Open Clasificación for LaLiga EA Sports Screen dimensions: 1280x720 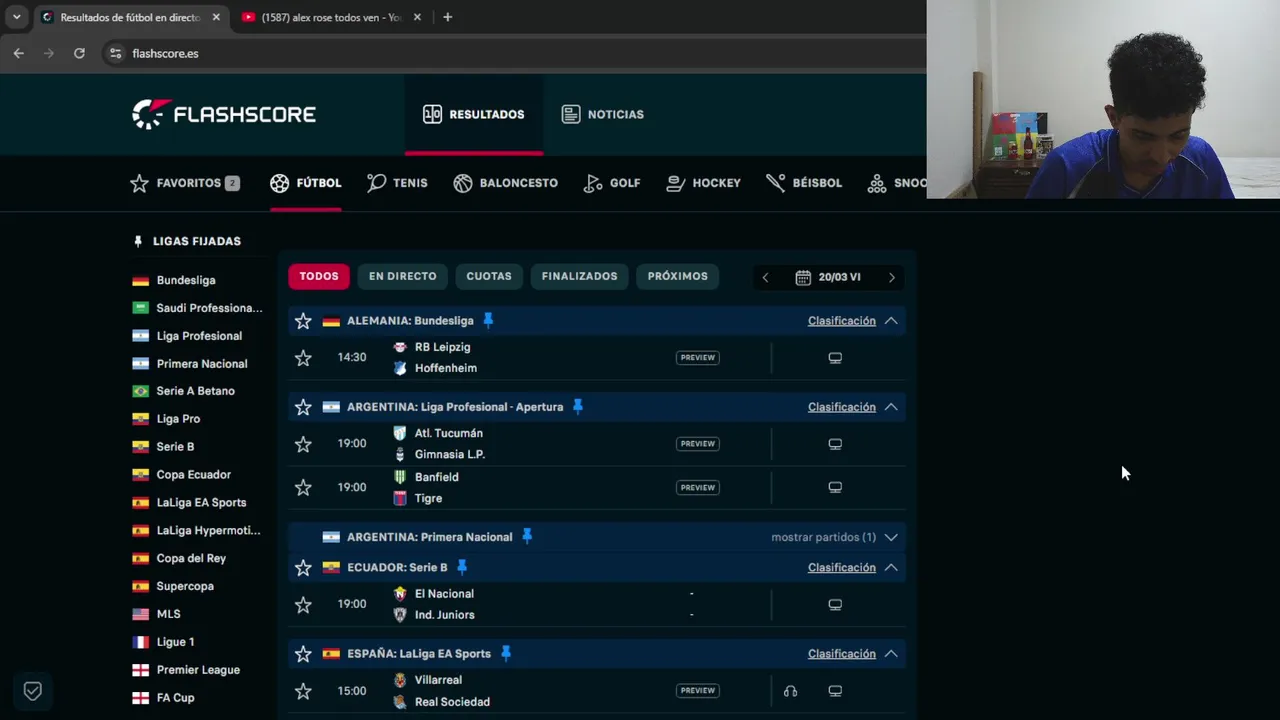pyautogui.click(x=841, y=653)
